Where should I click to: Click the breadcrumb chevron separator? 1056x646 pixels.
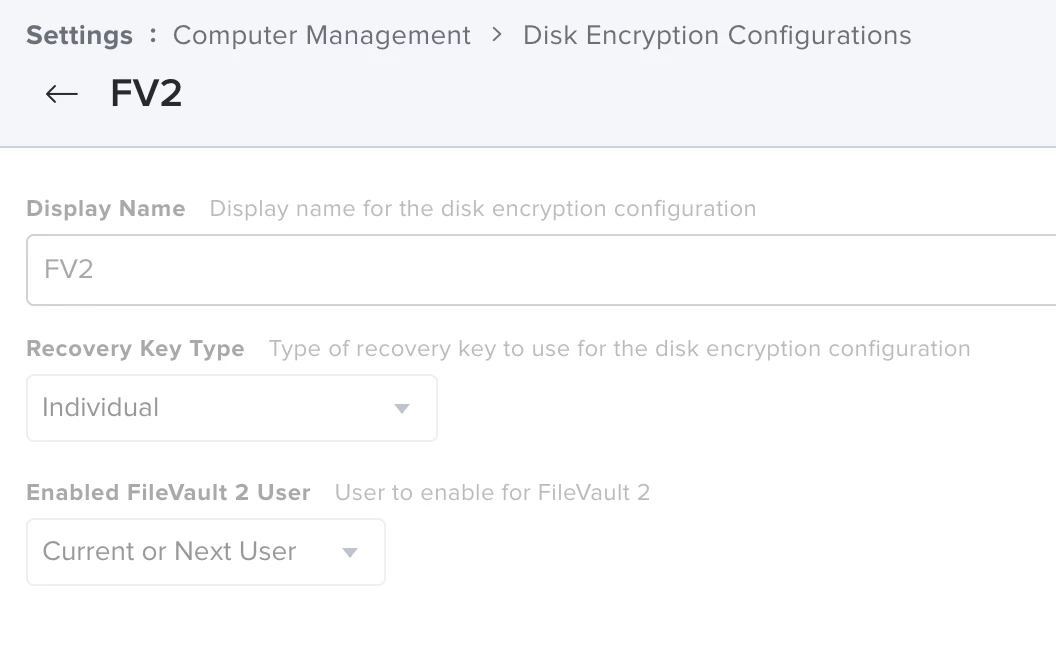[x=497, y=36]
